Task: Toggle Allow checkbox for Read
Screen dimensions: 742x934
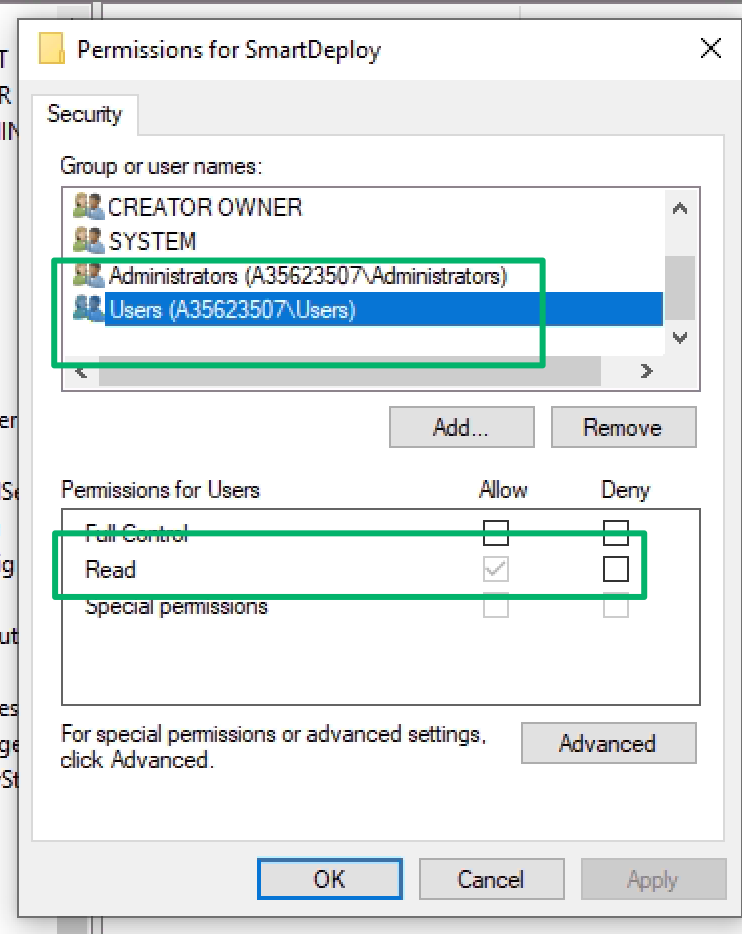Action: point(495,569)
